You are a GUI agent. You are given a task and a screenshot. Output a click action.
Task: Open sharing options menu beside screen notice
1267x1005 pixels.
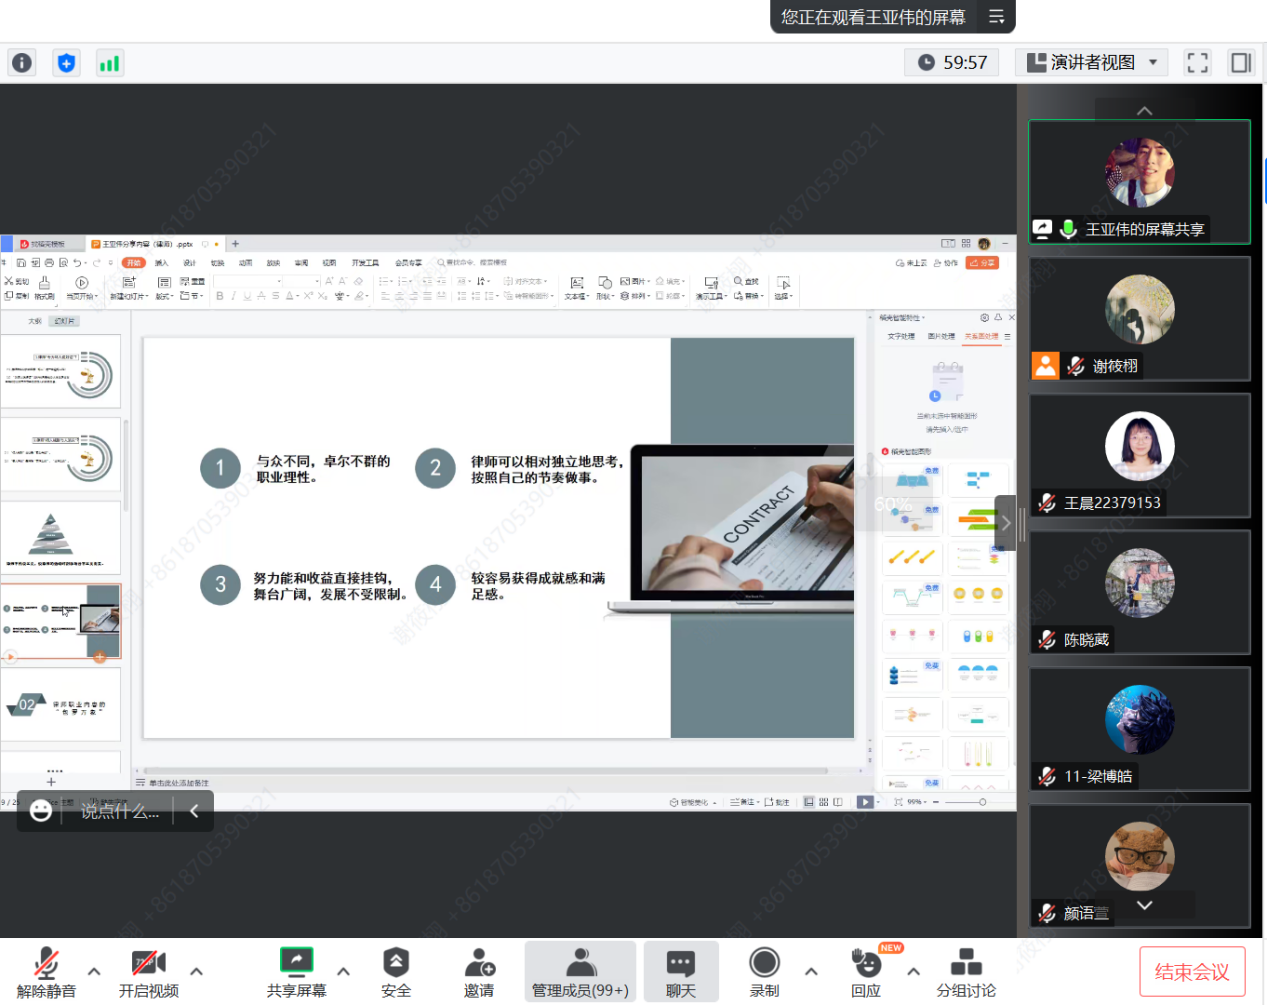pyautogui.click(x=996, y=17)
